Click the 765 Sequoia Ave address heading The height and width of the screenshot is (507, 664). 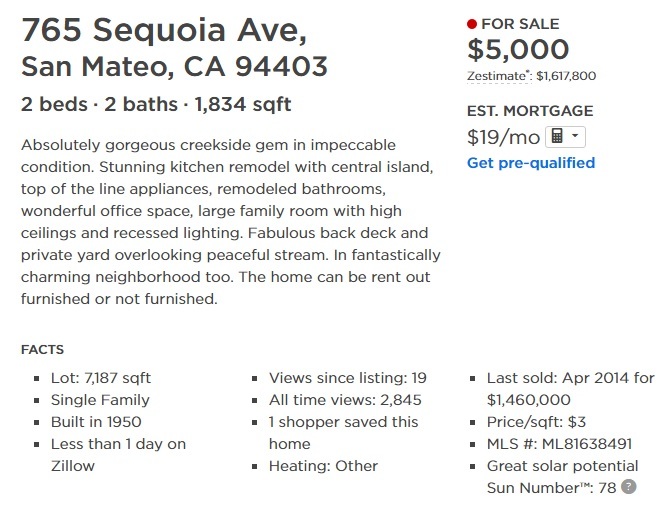tap(164, 30)
